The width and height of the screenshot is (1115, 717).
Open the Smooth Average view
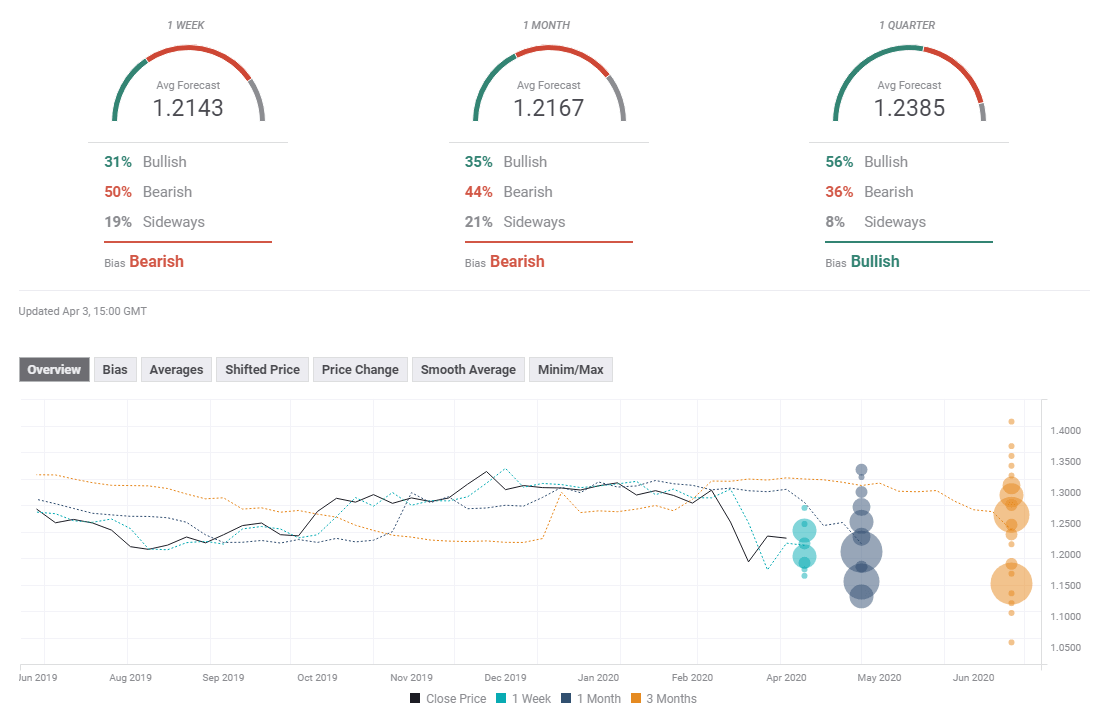(468, 369)
